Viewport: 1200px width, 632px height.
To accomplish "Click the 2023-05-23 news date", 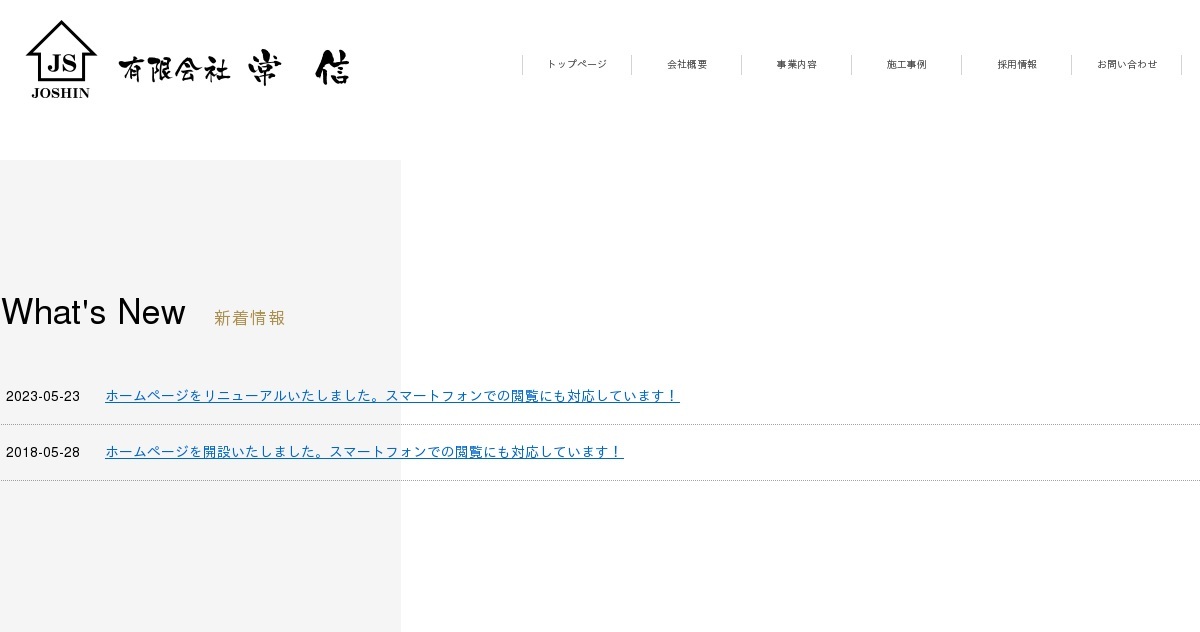I will [x=43, y=396].
